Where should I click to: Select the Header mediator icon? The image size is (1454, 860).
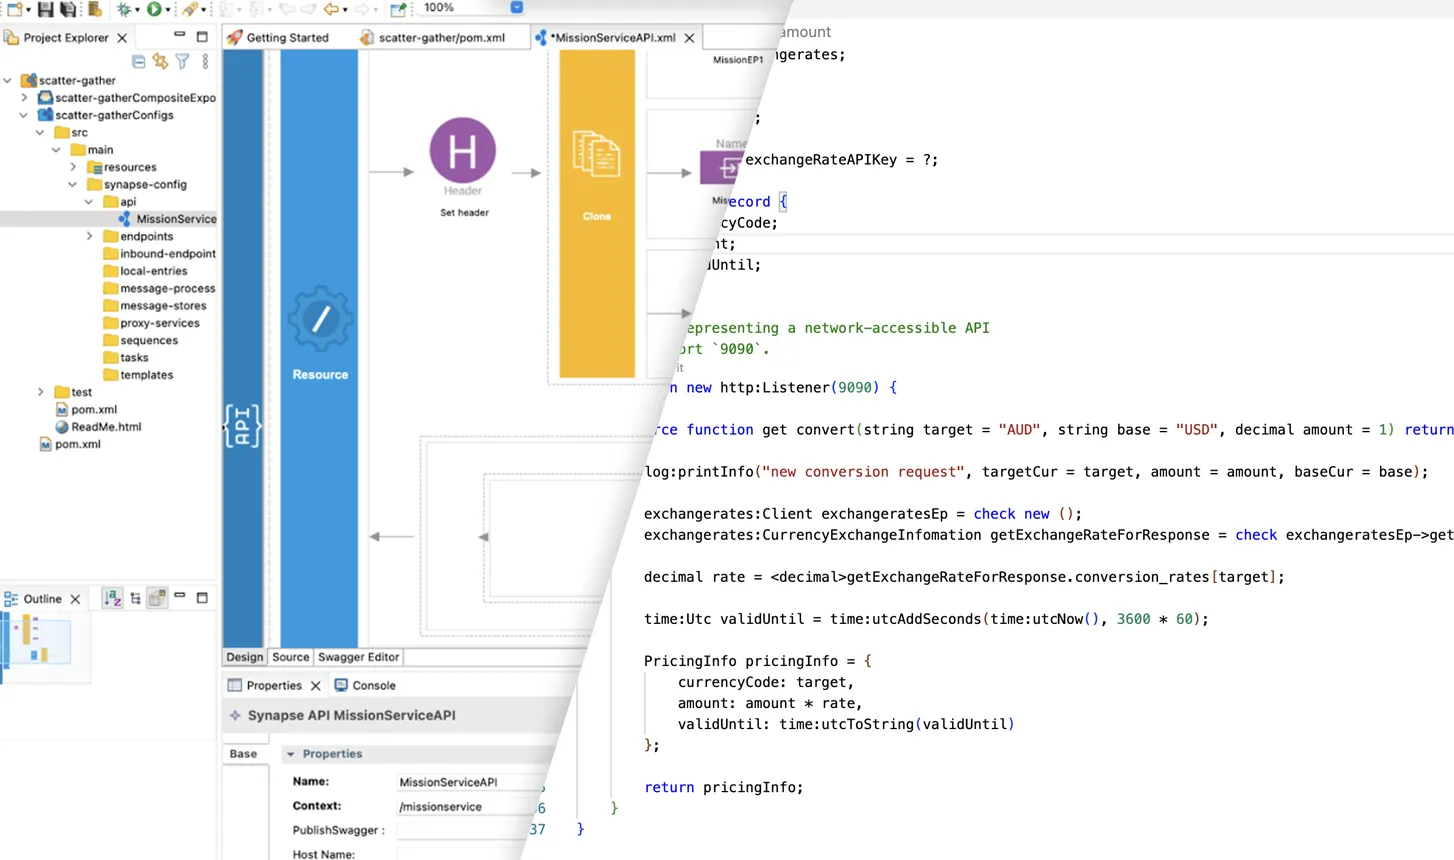[x=462, y=150]
